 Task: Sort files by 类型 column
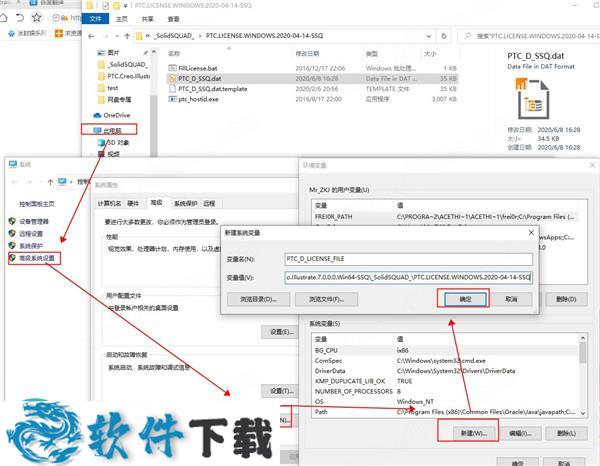[372, 54]
